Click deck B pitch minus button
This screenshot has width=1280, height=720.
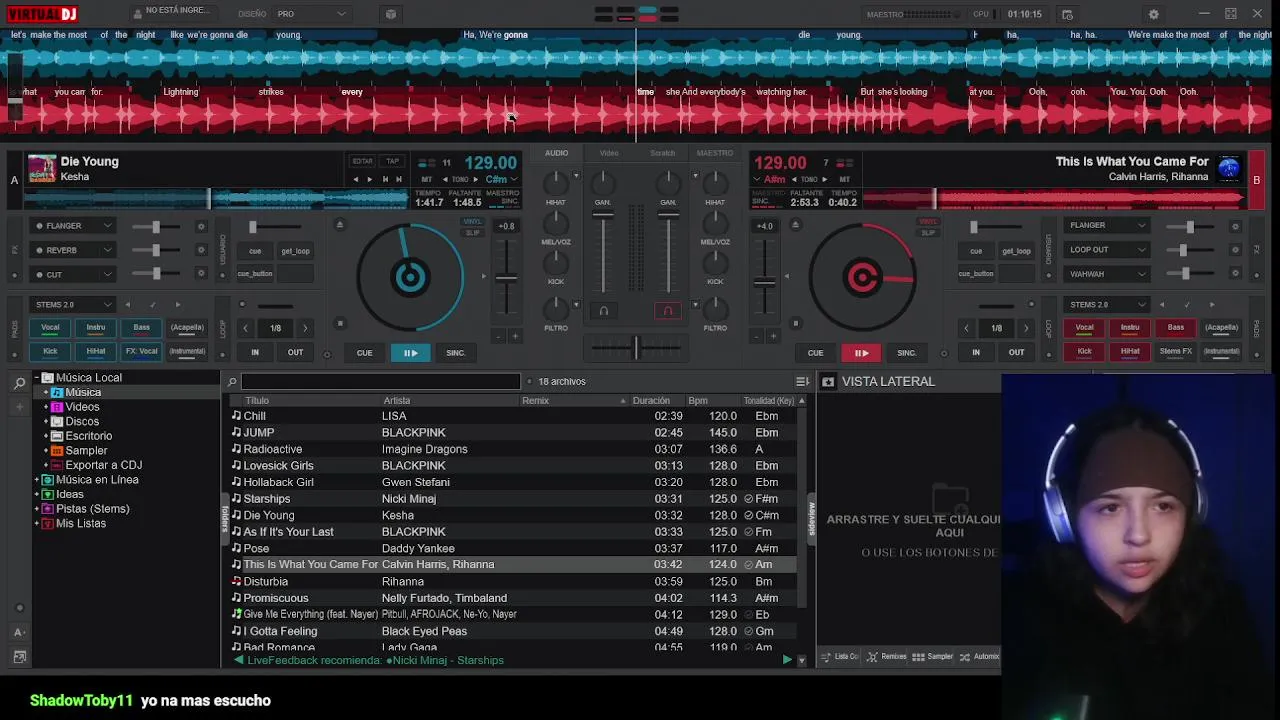tap(756, 336)
